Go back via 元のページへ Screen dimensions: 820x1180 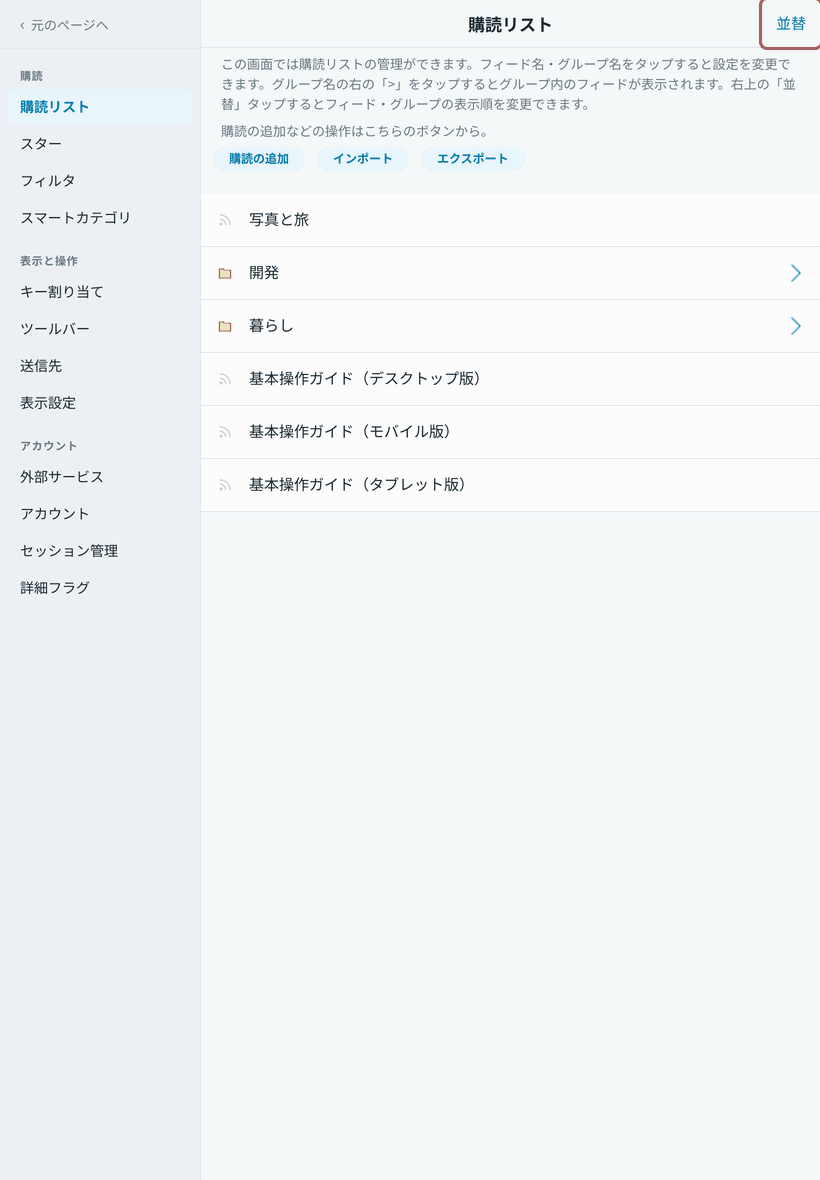[64, 26]
